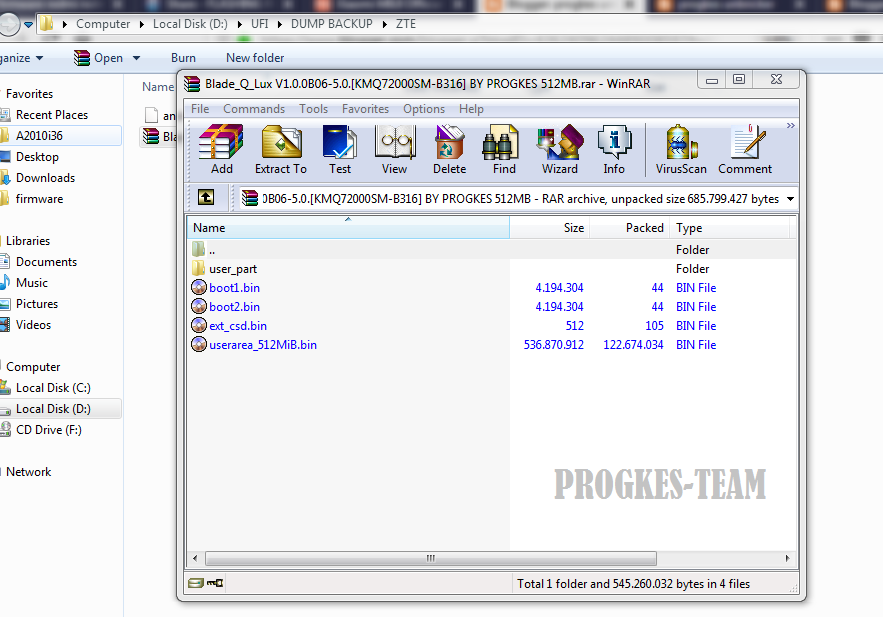Select A2010i36 favorite folder
The height and width of the screenshot is (617, 883).
(39, 135)
